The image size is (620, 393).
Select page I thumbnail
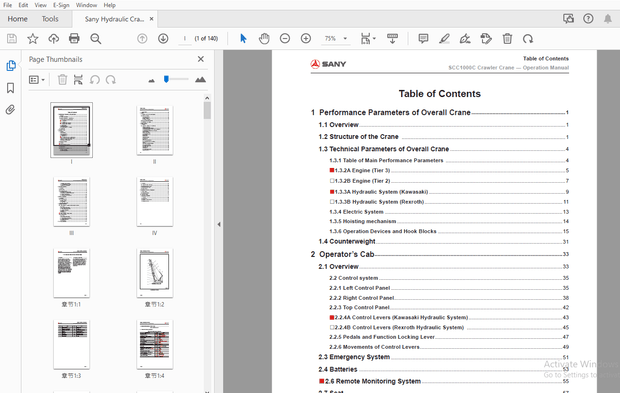tap(72, 130)
